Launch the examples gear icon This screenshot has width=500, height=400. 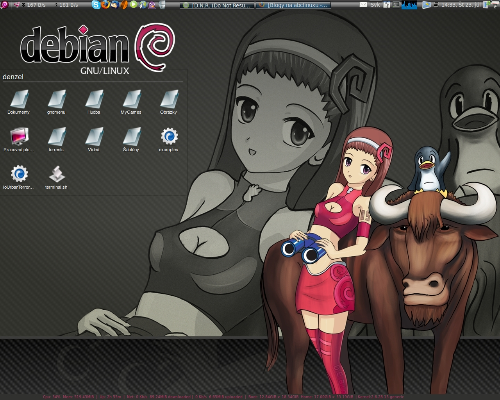(169, 137)
